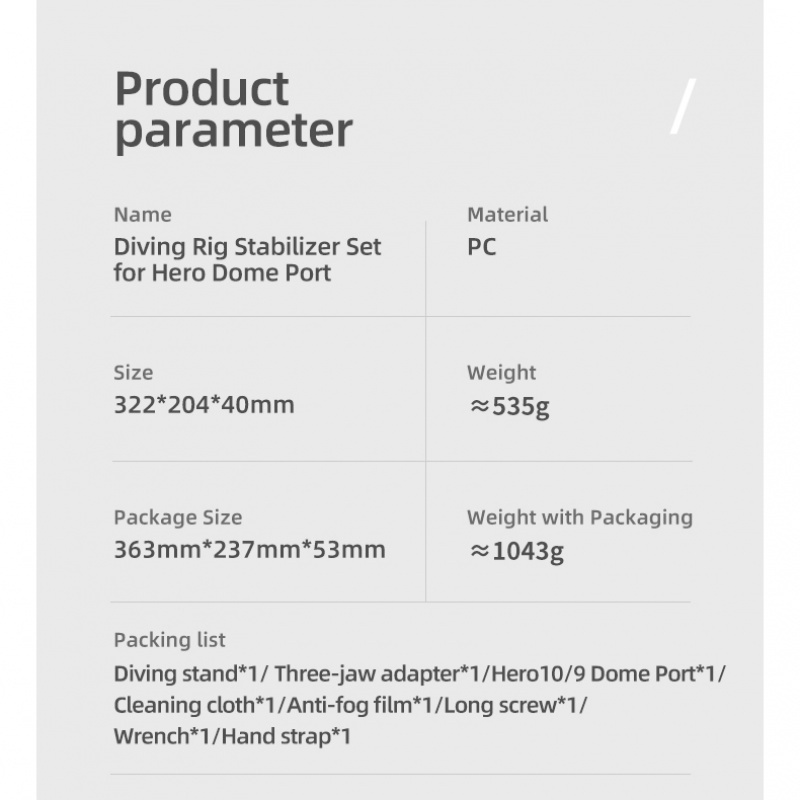
Task: Click the Material label
Action: [507, 214]
